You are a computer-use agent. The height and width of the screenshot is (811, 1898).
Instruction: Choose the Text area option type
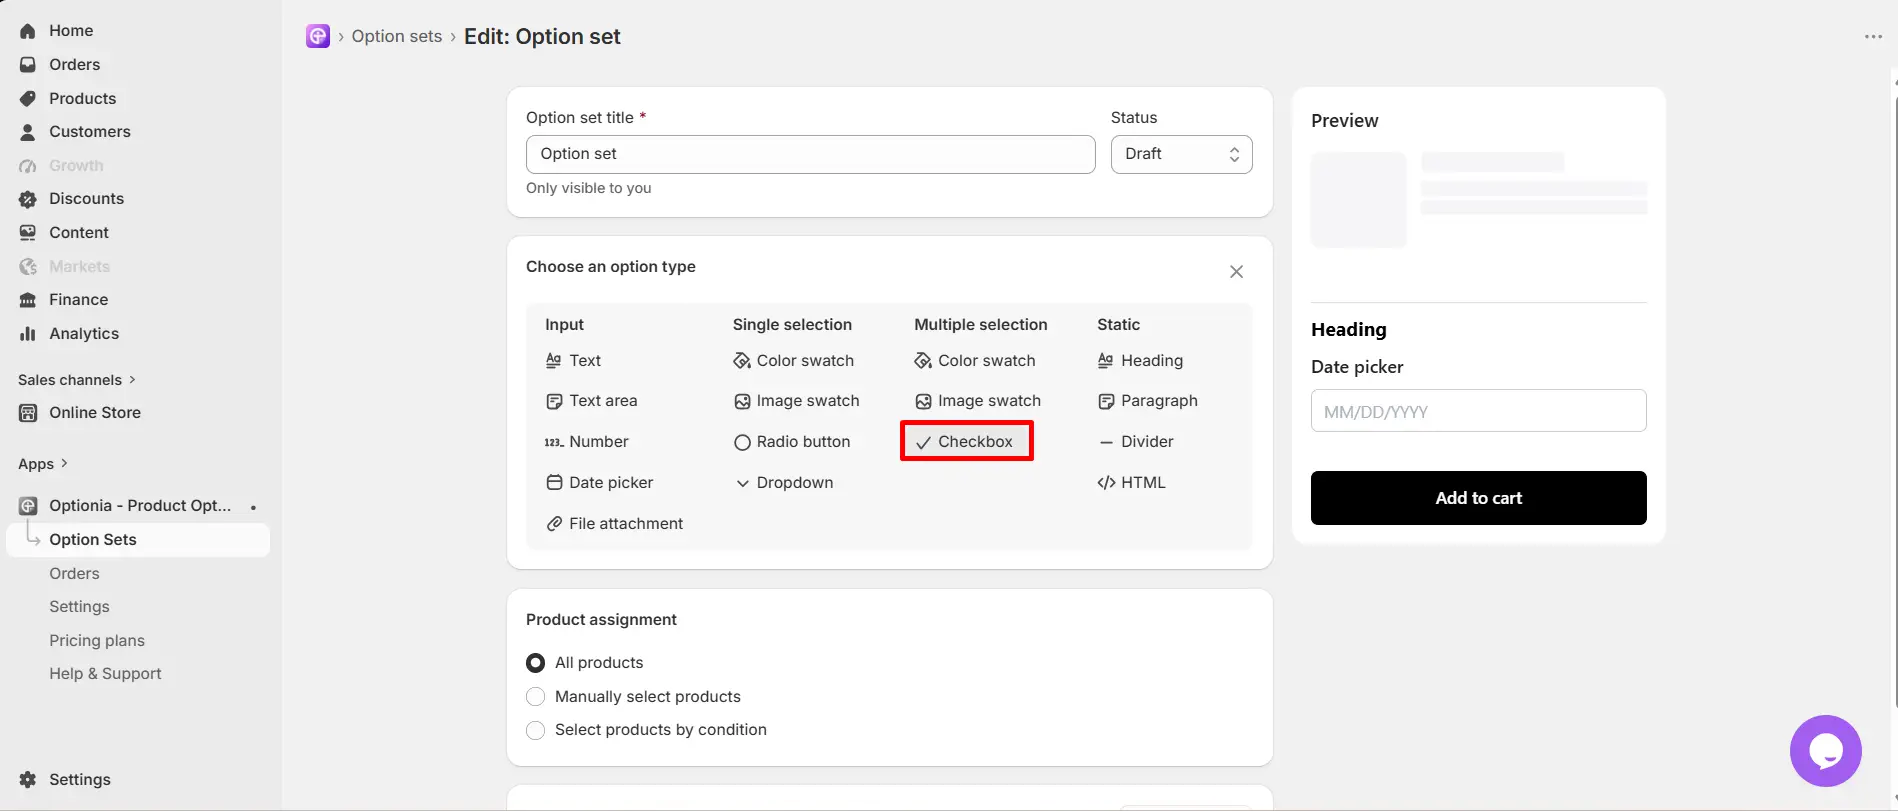click(592, 401)
